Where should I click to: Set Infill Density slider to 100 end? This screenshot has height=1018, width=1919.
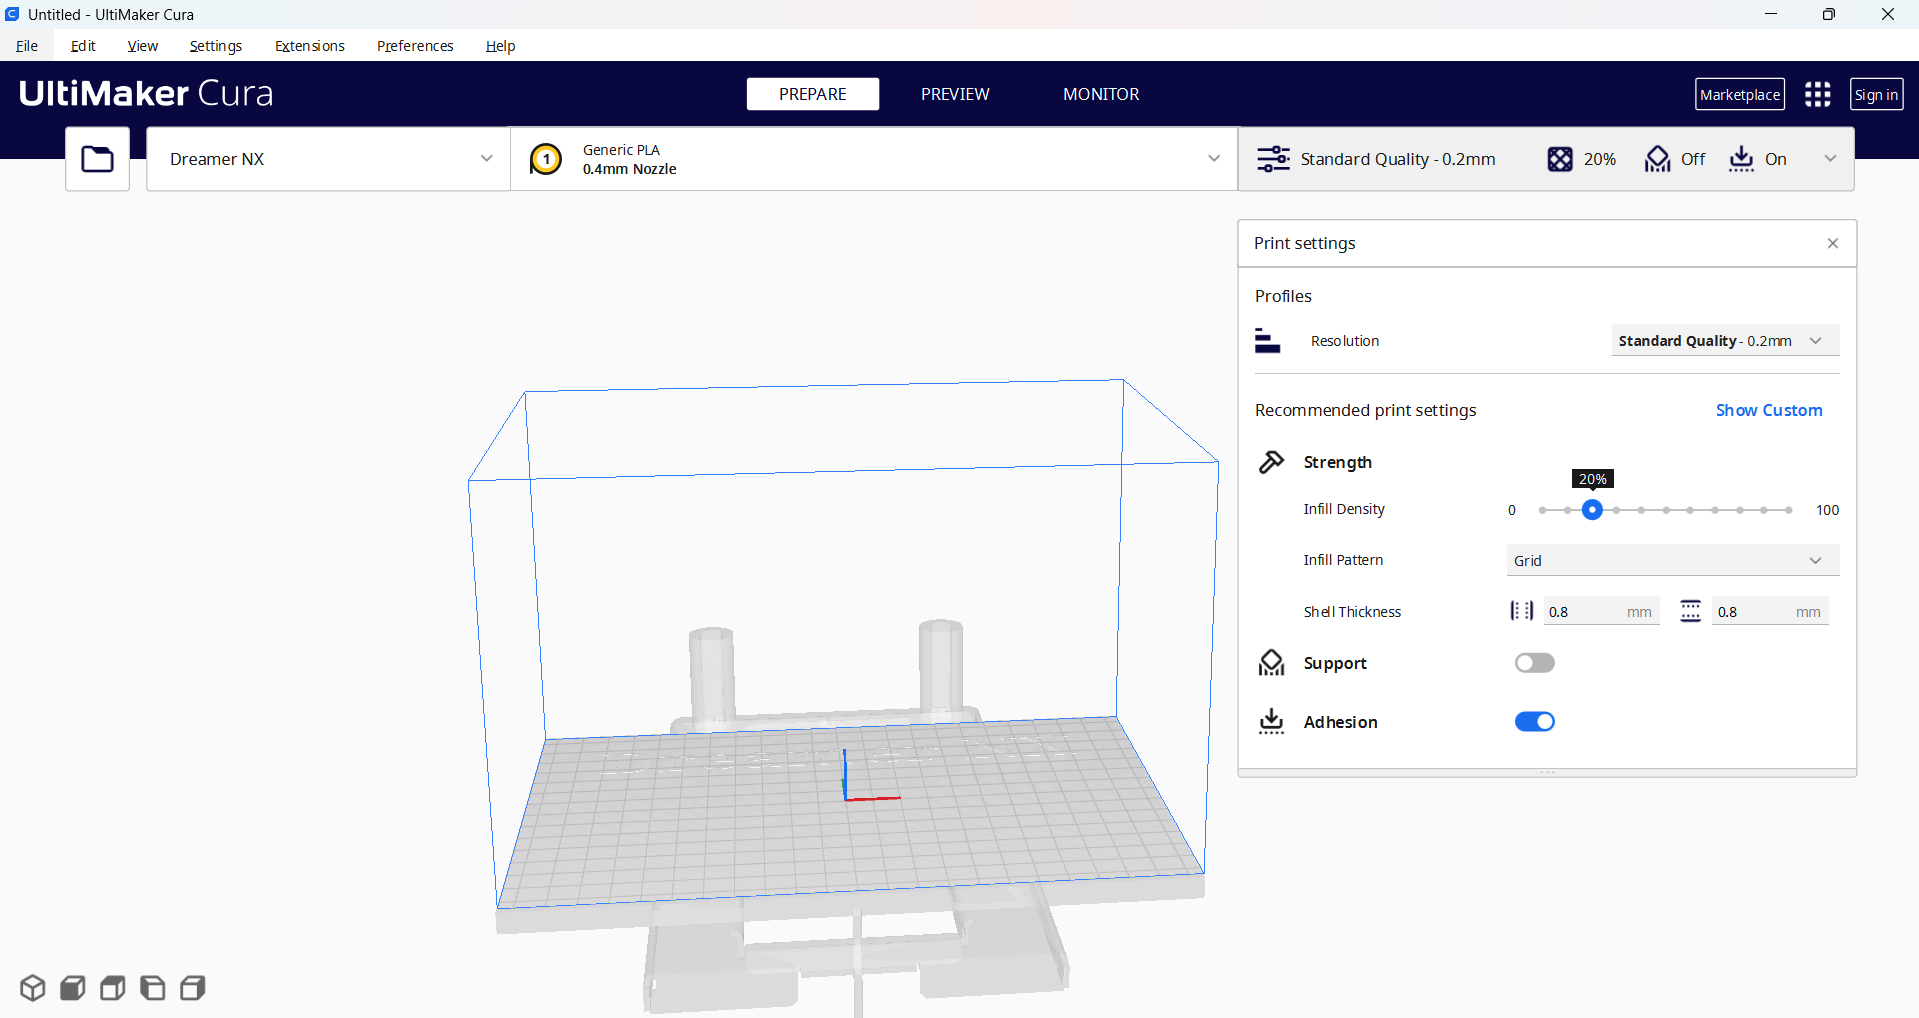1789,510
